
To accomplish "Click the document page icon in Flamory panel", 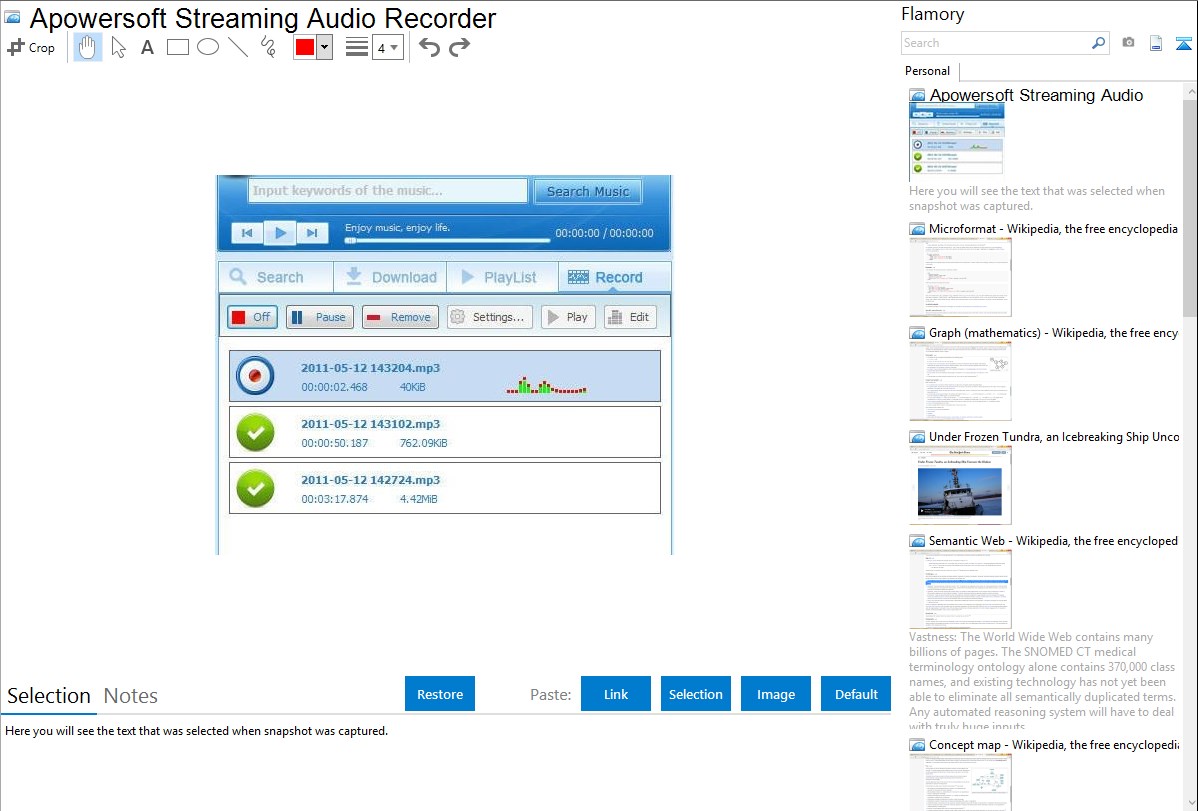I will (1156, 43).
